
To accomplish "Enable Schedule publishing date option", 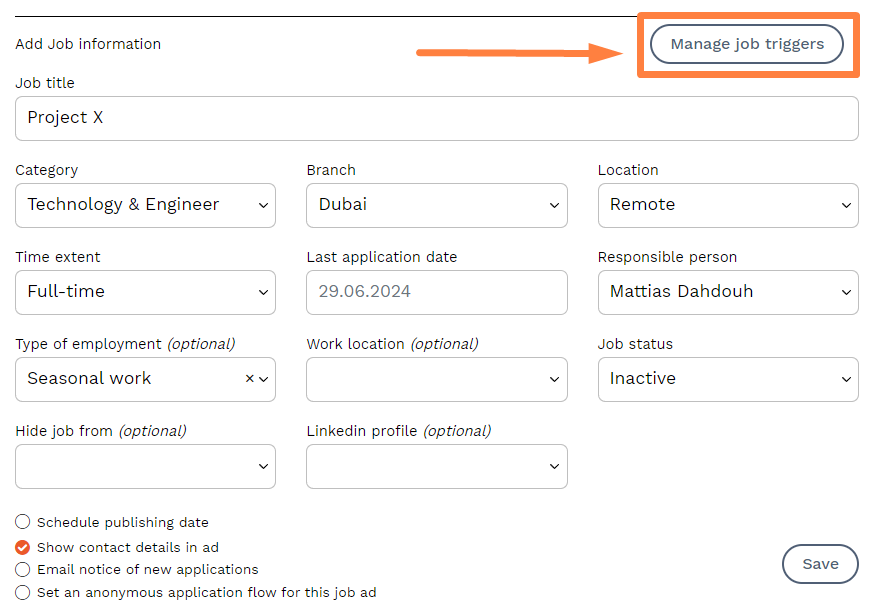I will coord(23,522).
